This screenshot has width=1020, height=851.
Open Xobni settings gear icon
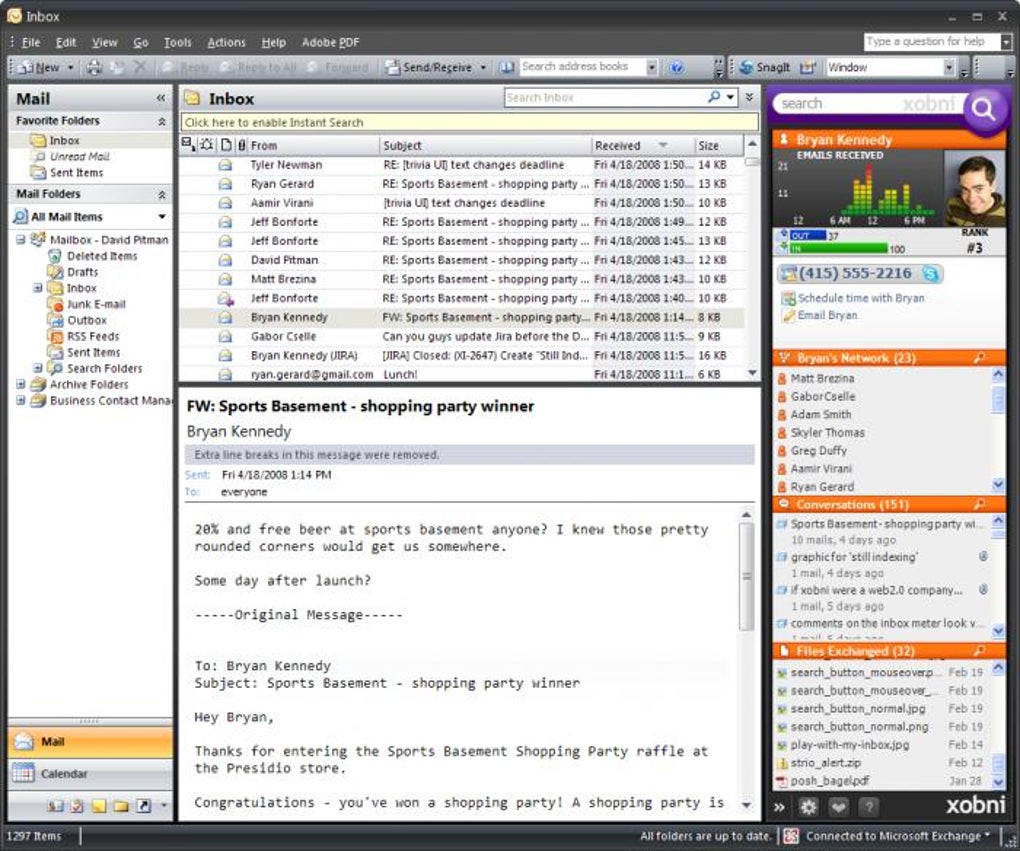pyautogui.click(x=808, y=807)
